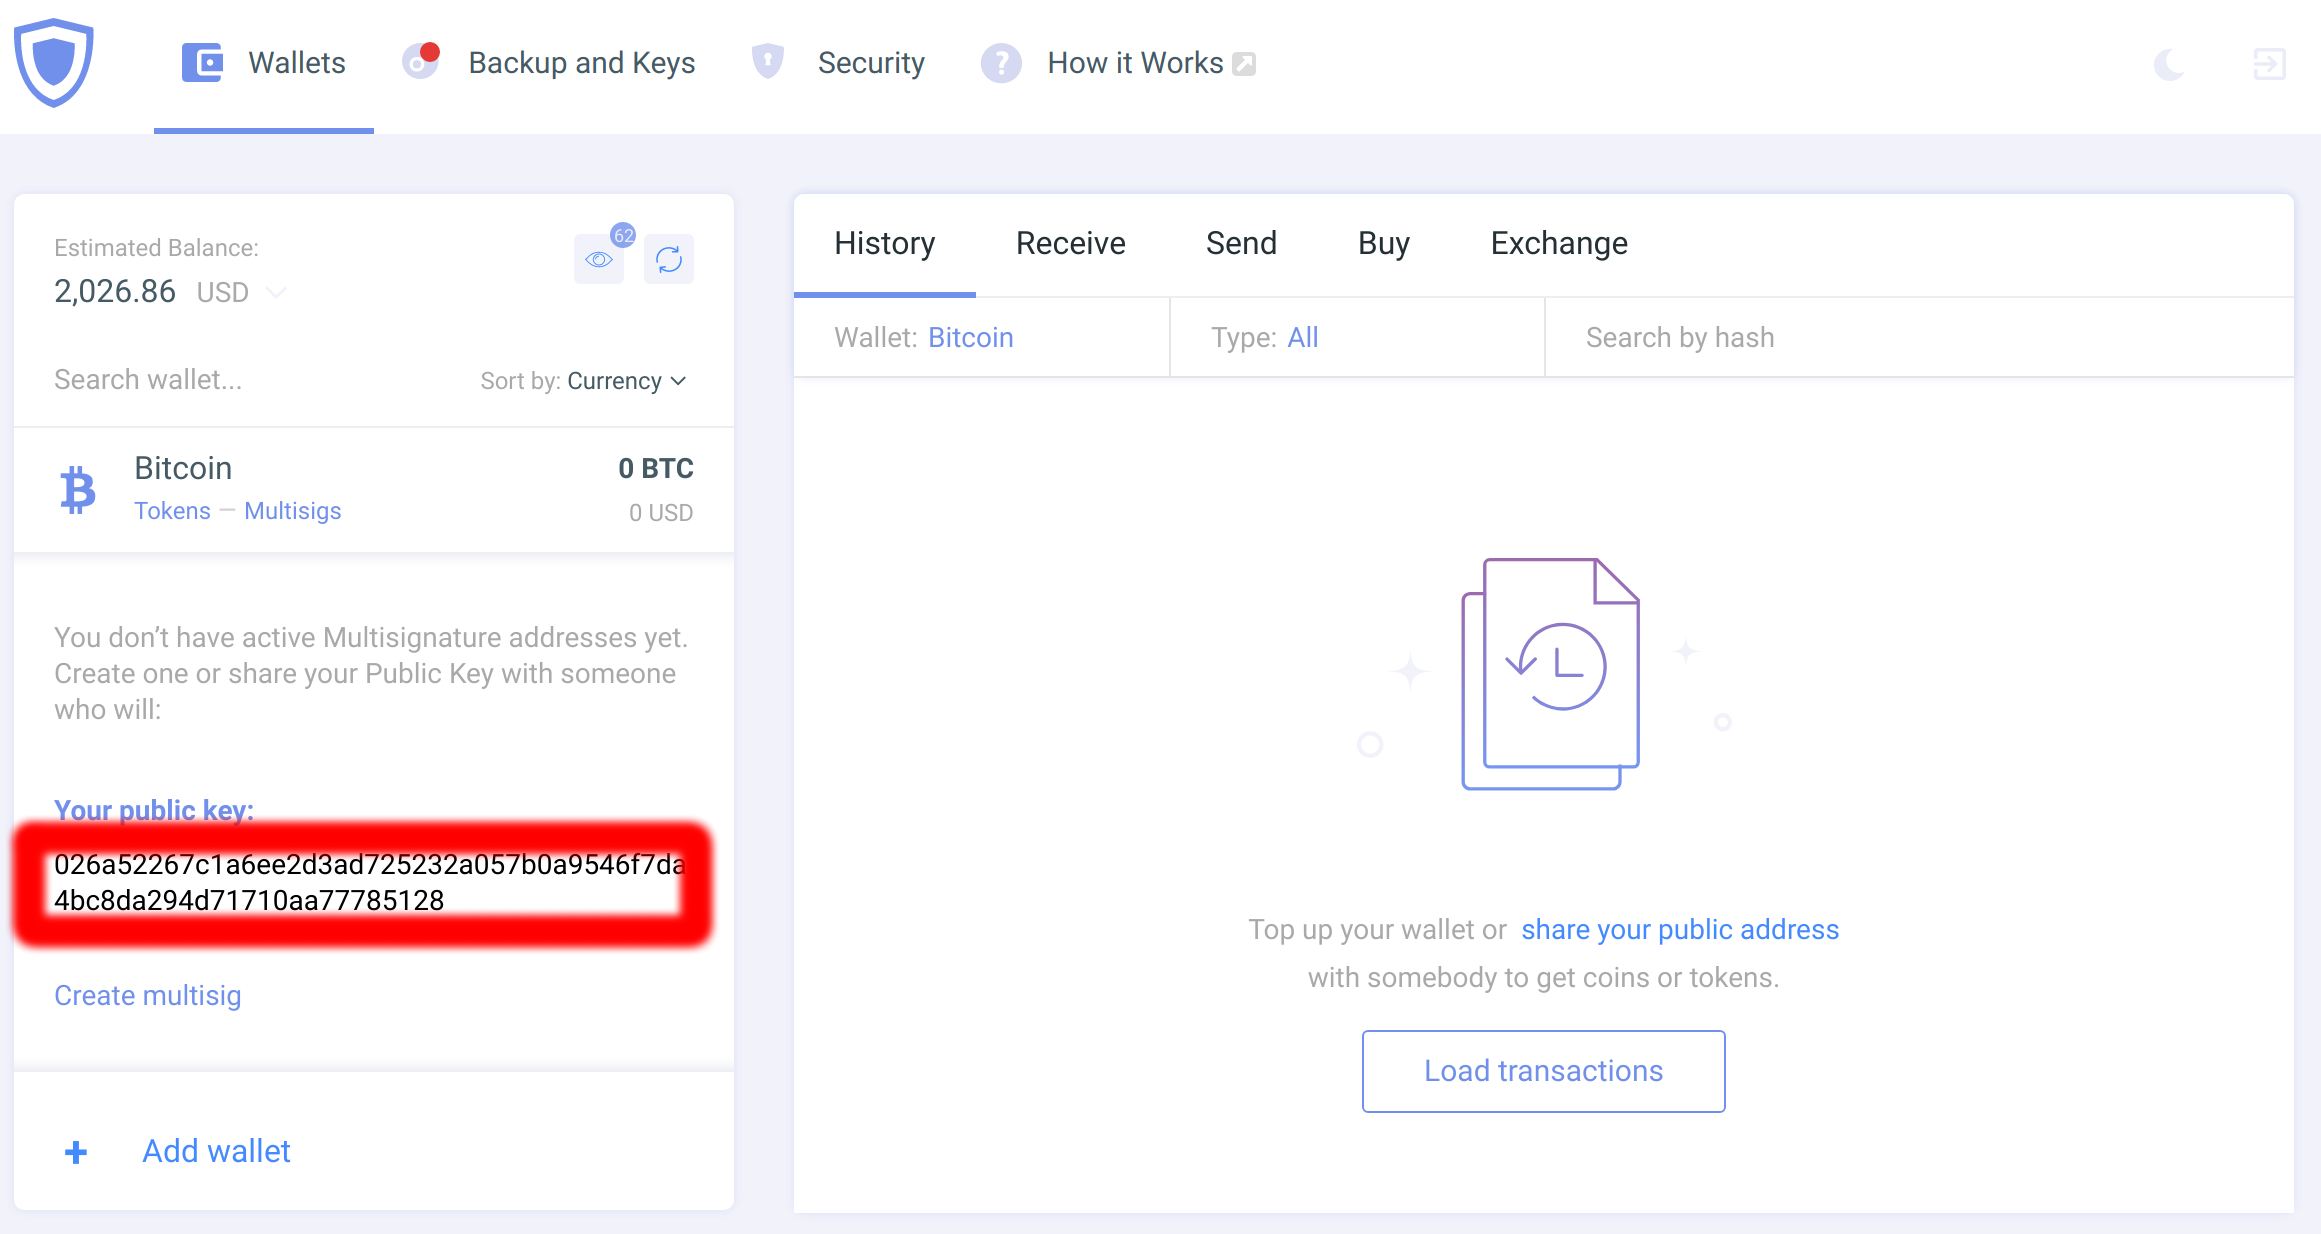Select the Bitcoin wallet row

[374, 490]
